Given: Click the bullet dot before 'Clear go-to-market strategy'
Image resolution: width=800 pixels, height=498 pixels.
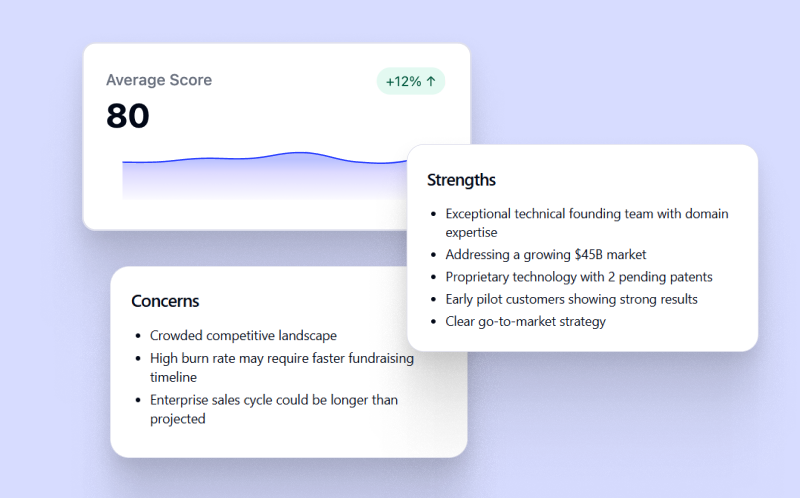Looking at the screenshot, I should [434, 322].
